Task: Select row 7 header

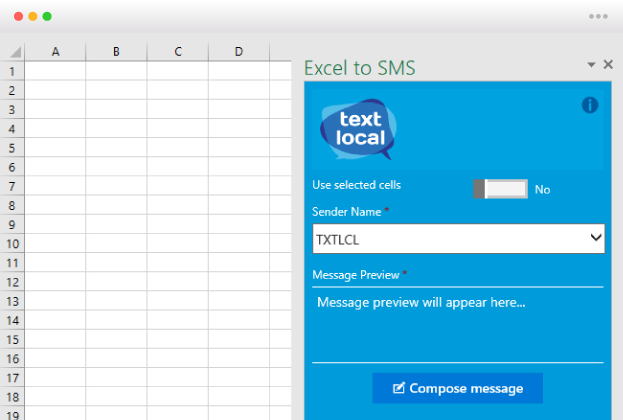Action: [12, 186]
